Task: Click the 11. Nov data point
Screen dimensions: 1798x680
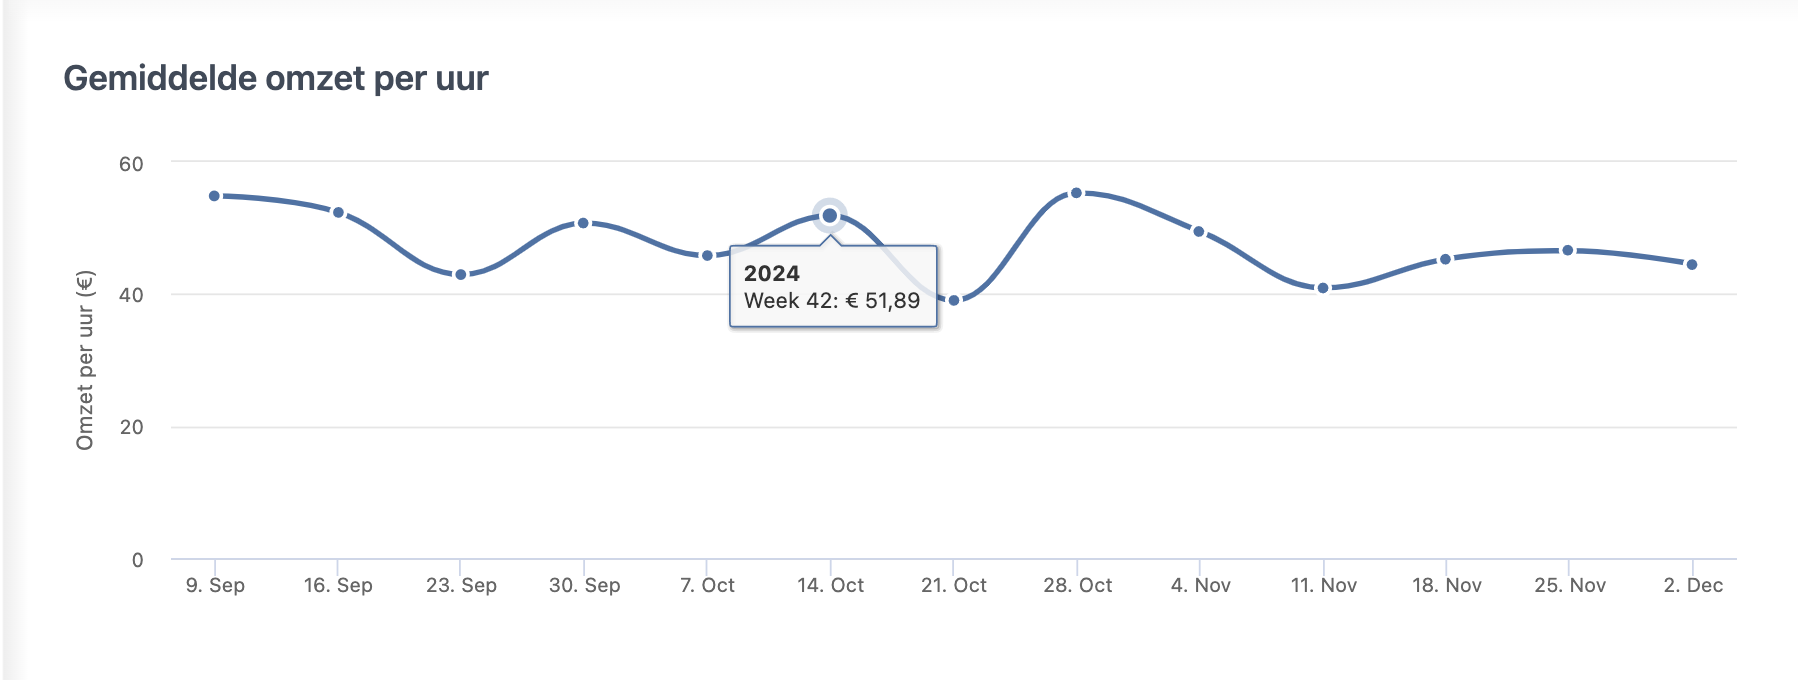Action: point(1322,288)
